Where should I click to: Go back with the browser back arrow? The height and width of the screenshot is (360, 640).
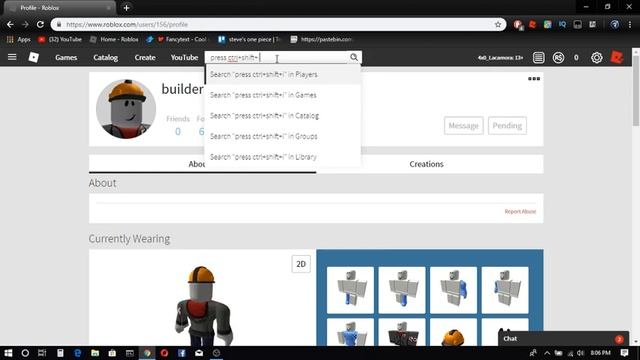(x=10, y=24)
